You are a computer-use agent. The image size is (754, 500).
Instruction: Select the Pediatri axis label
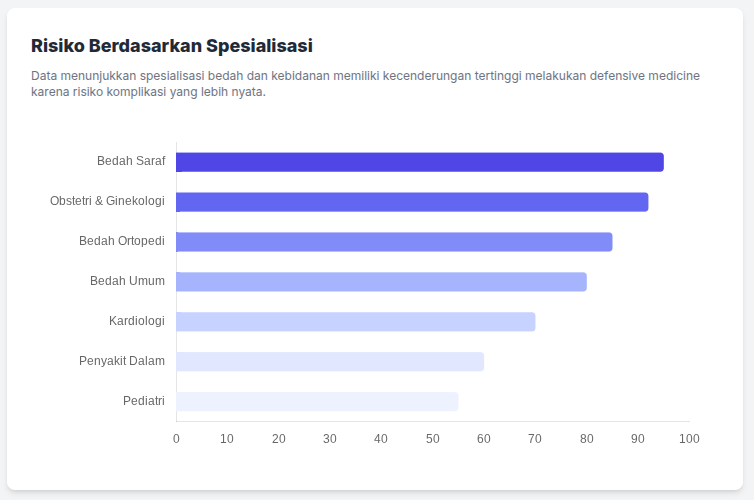coord(144,401)
